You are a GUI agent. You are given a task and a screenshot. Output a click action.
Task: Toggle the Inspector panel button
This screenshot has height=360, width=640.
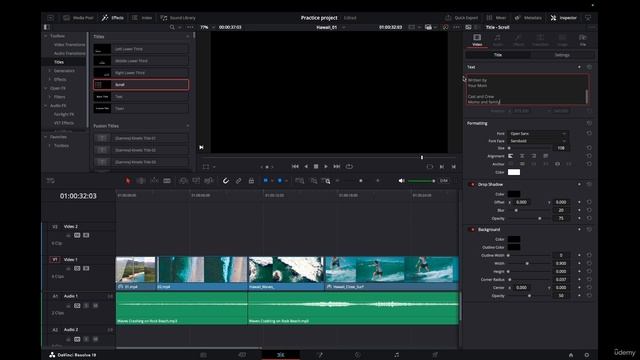click(564, 18)
